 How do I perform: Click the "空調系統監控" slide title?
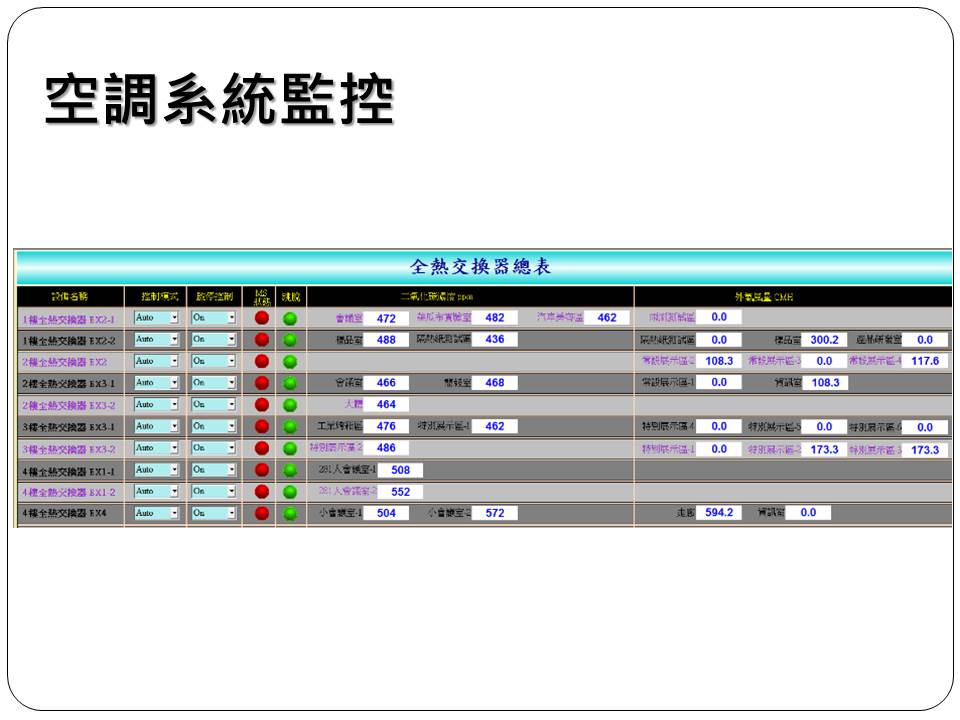tap(219, 100)
